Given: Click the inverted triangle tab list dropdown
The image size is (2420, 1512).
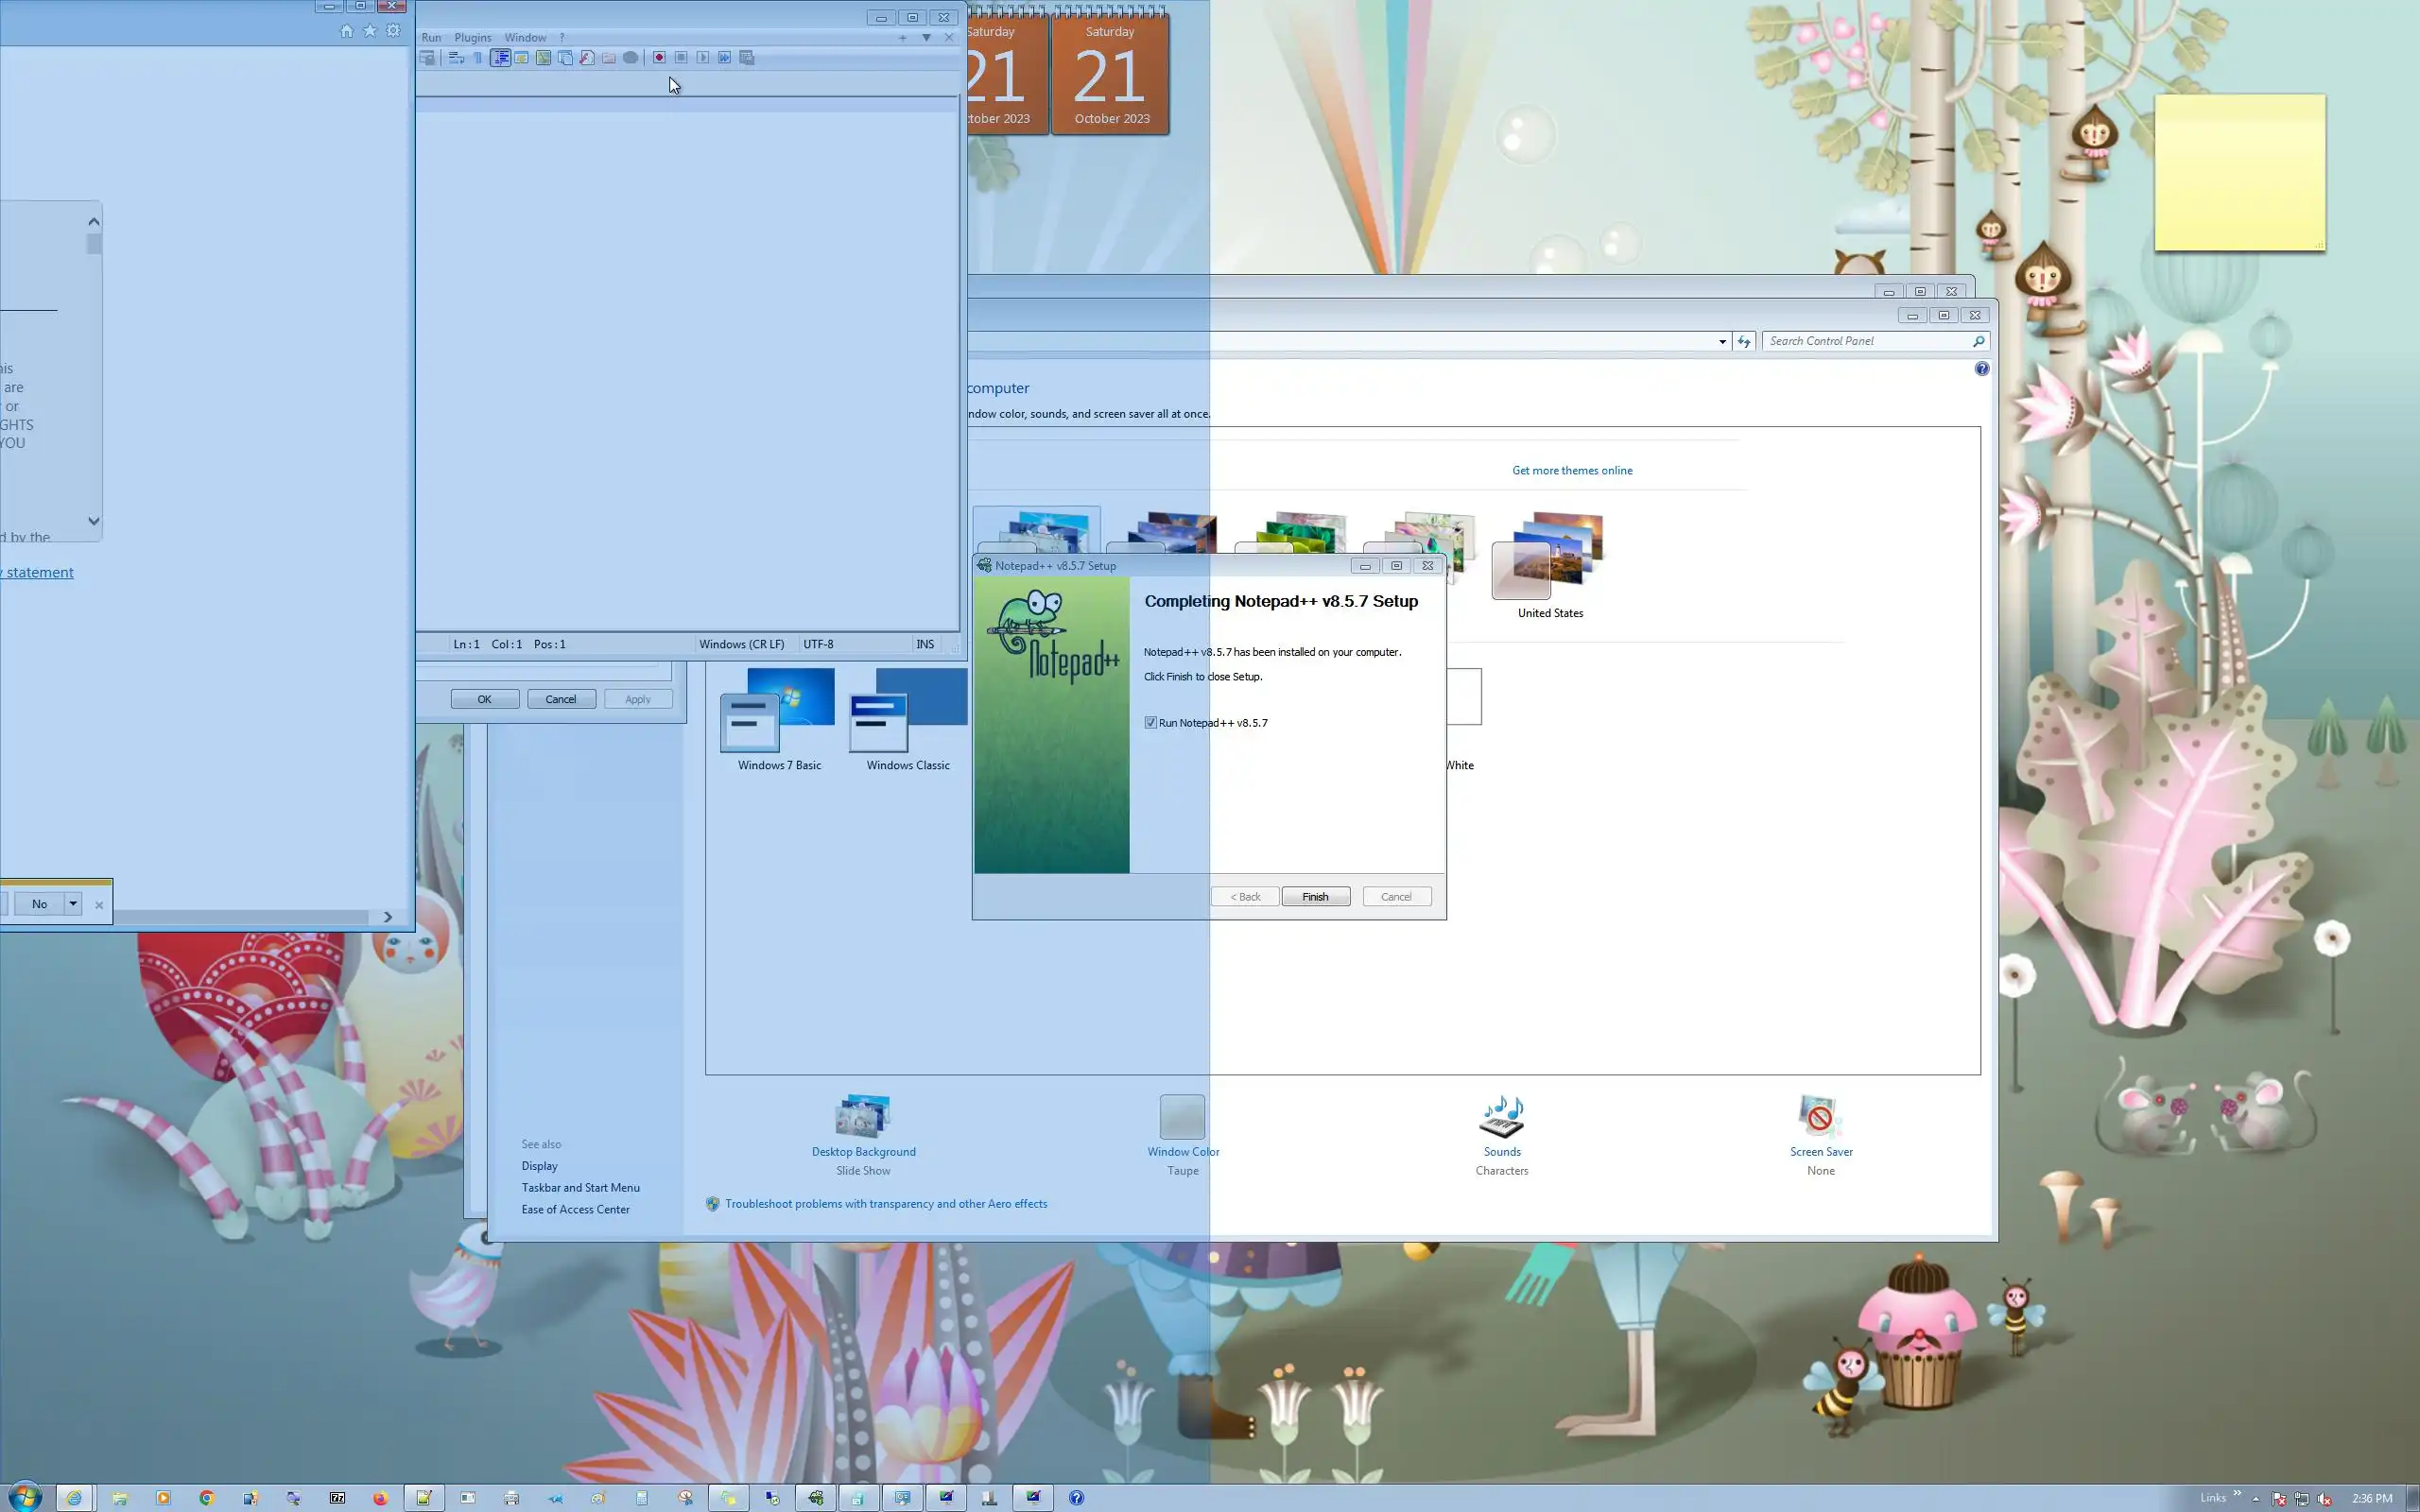Looking at the screenshot, I should coord(926,37).
